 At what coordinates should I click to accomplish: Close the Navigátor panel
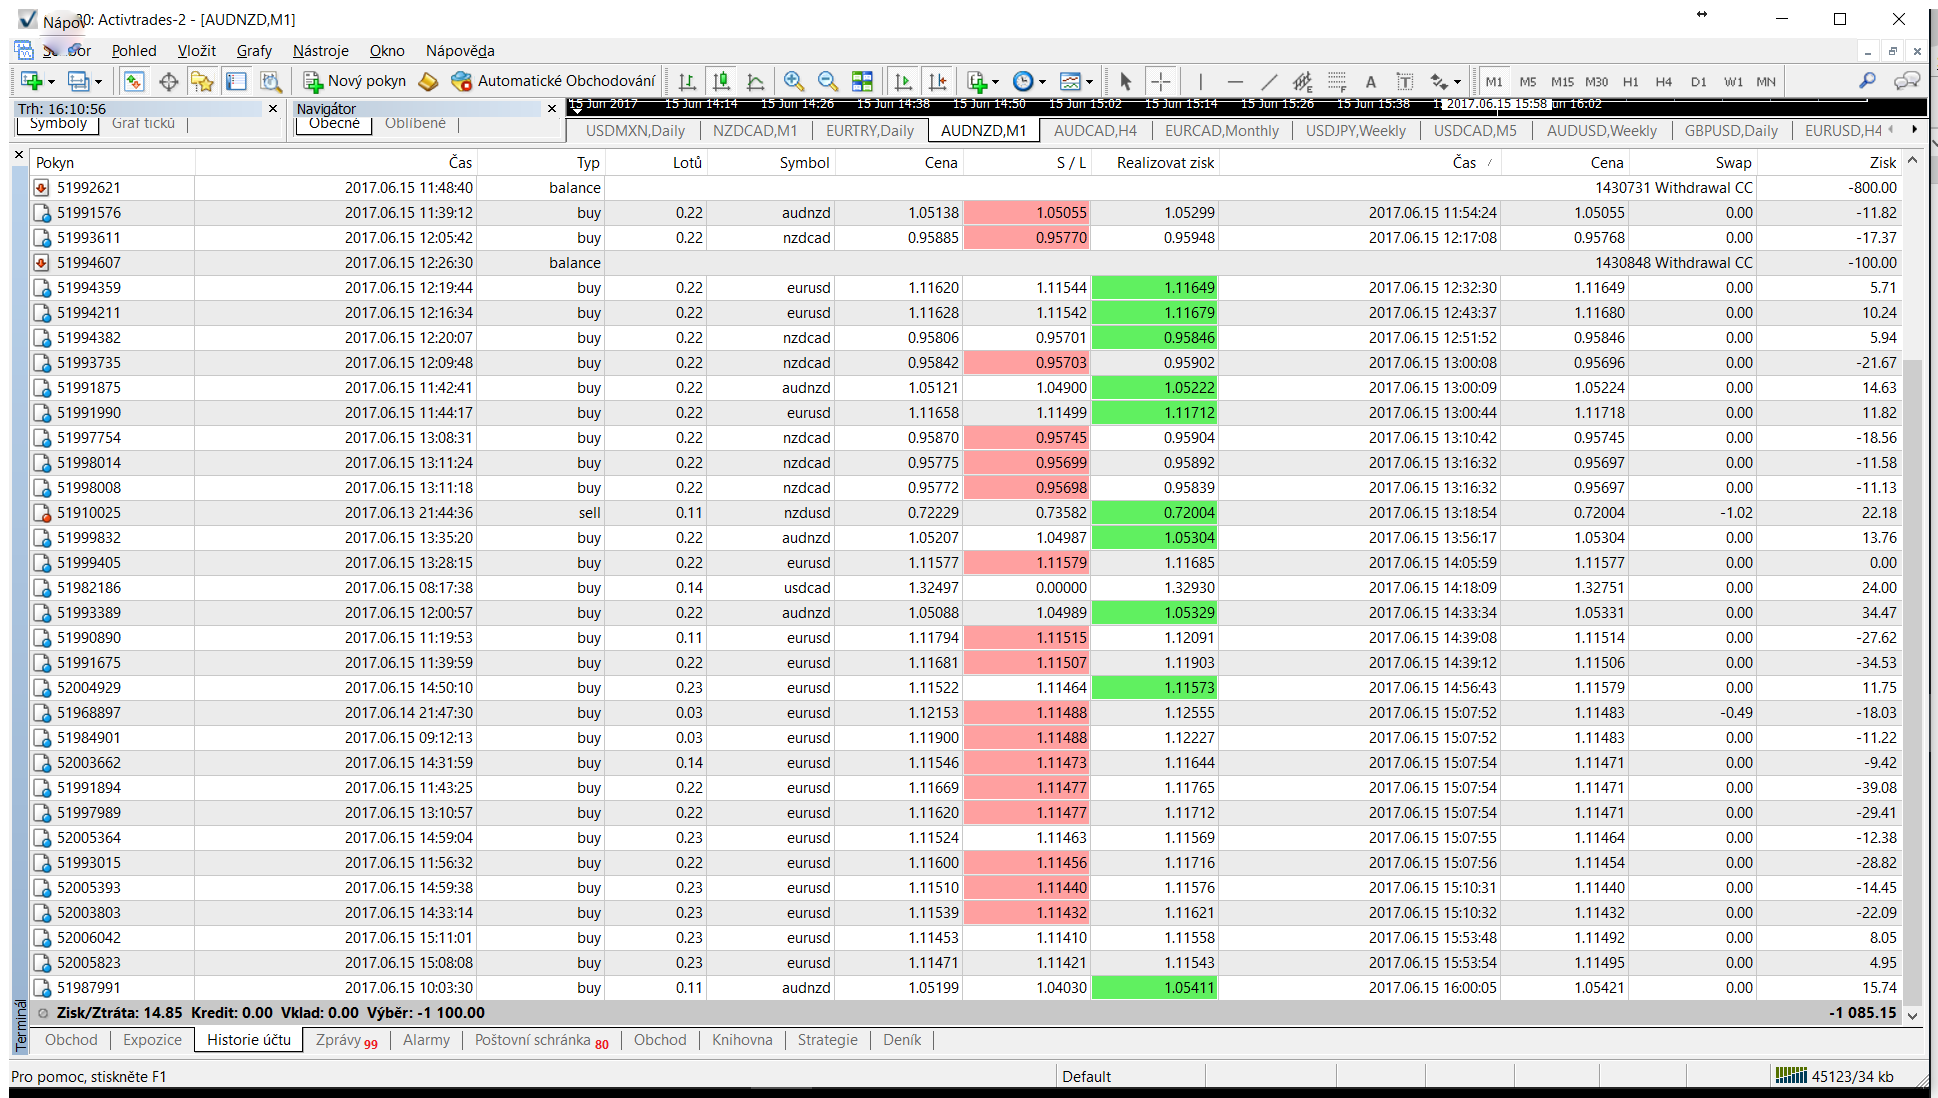click(x=551, y=109)
